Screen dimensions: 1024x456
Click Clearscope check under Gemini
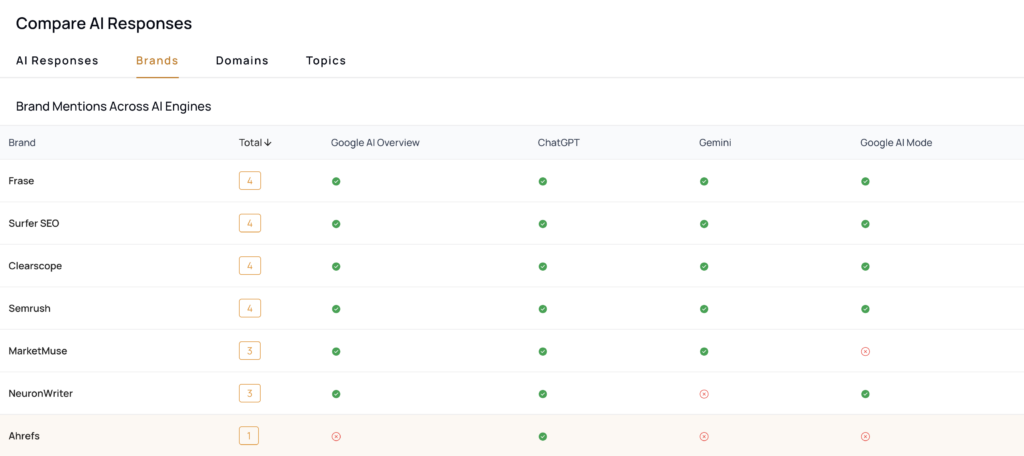pos(704,267)
